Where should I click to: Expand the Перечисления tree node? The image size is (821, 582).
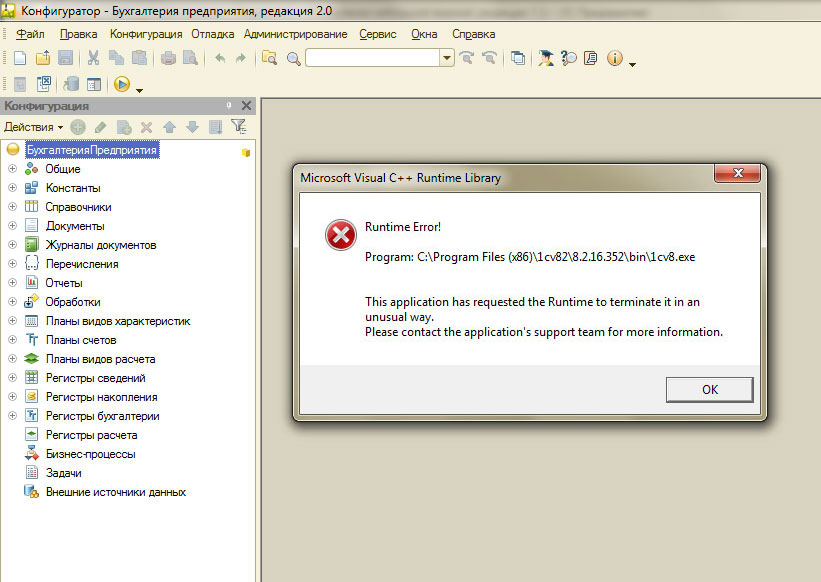[x=13, y=264]
